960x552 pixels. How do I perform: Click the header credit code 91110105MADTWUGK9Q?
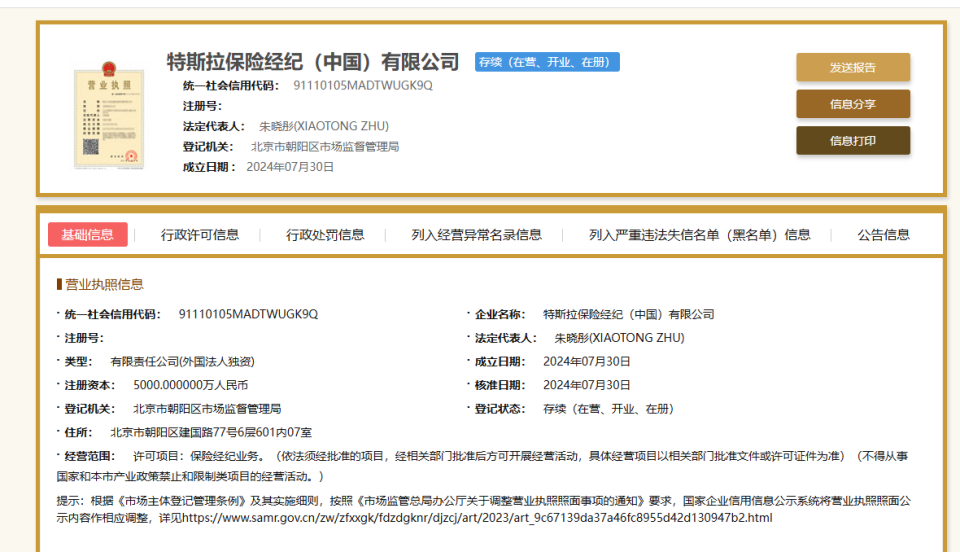click(363, 86)
